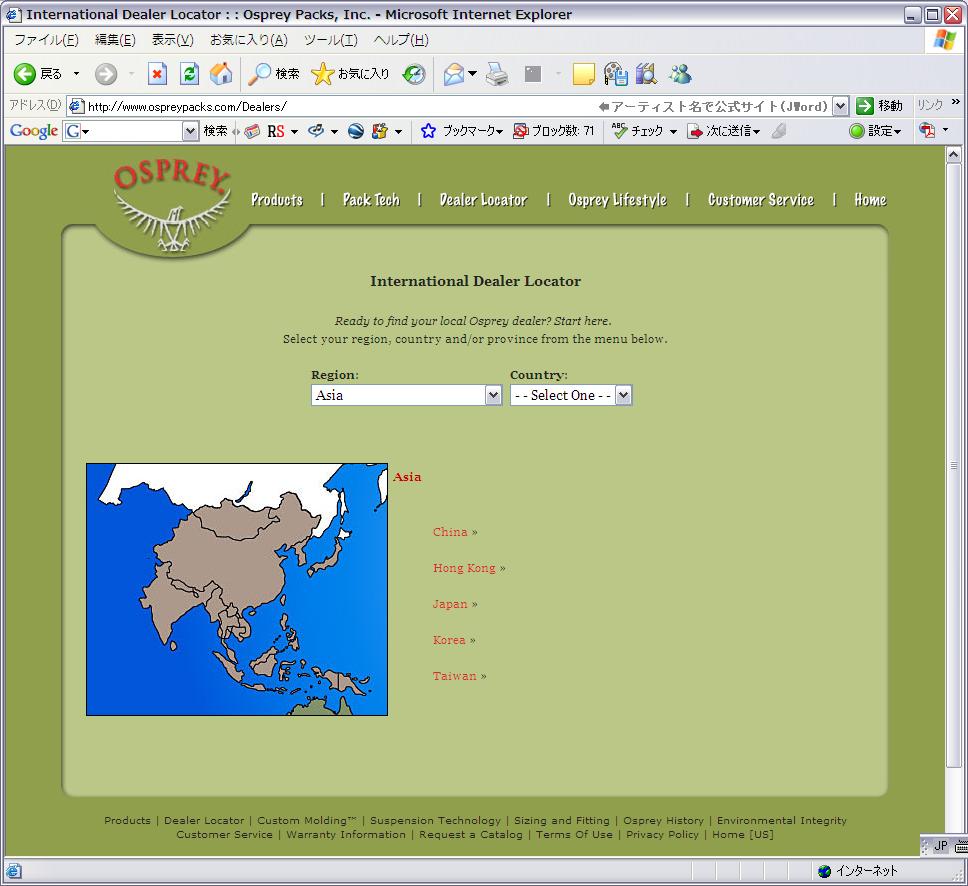Screen dimensions: 968x886
Task: Click the Messenger people icon
Action: click(680, 74)
